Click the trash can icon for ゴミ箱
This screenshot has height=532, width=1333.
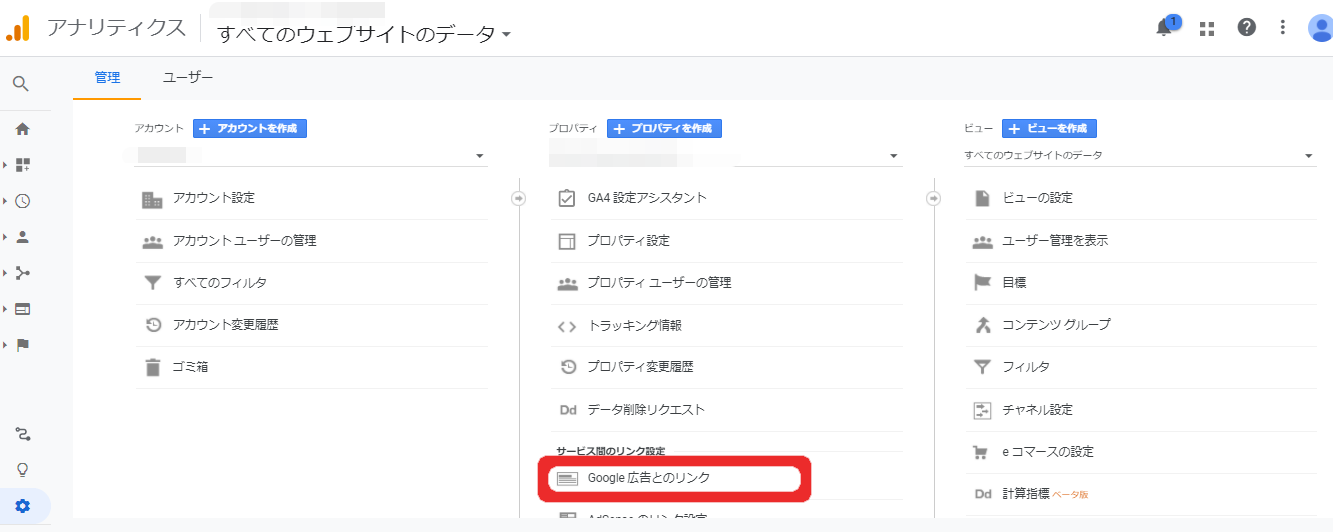[x=152, y=367]
